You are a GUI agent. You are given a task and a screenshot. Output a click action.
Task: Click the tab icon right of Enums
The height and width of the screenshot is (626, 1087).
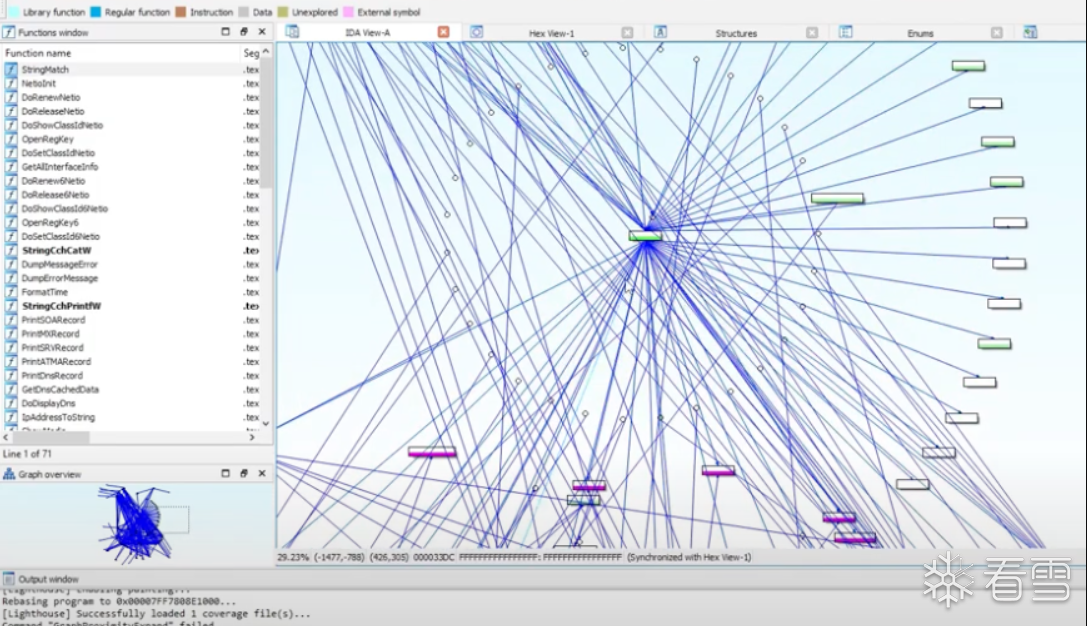[x=1030, y=32]
